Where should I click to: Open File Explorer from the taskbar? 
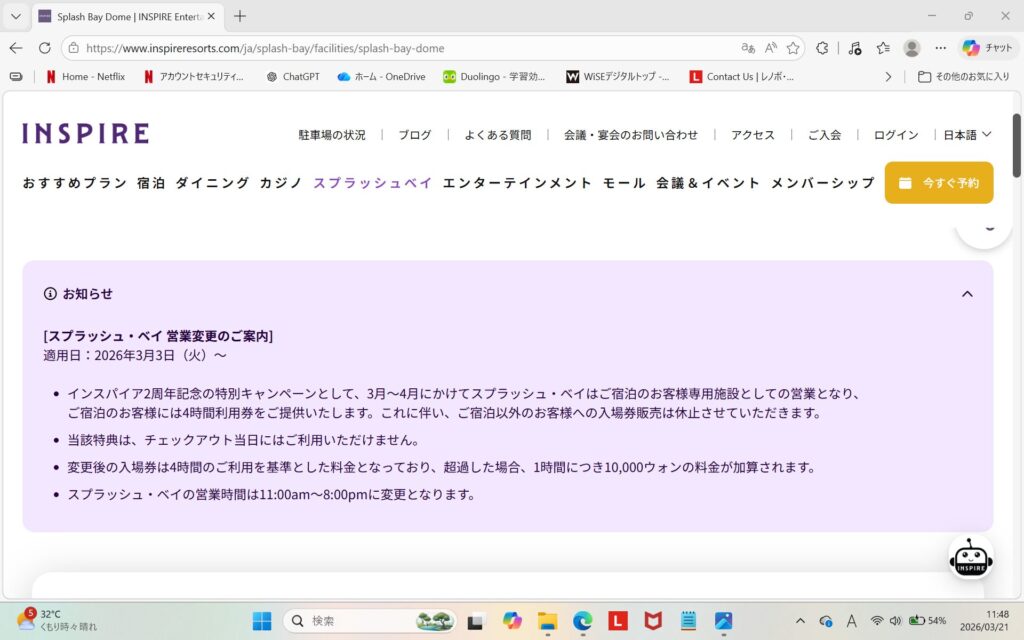coord(547,621)
